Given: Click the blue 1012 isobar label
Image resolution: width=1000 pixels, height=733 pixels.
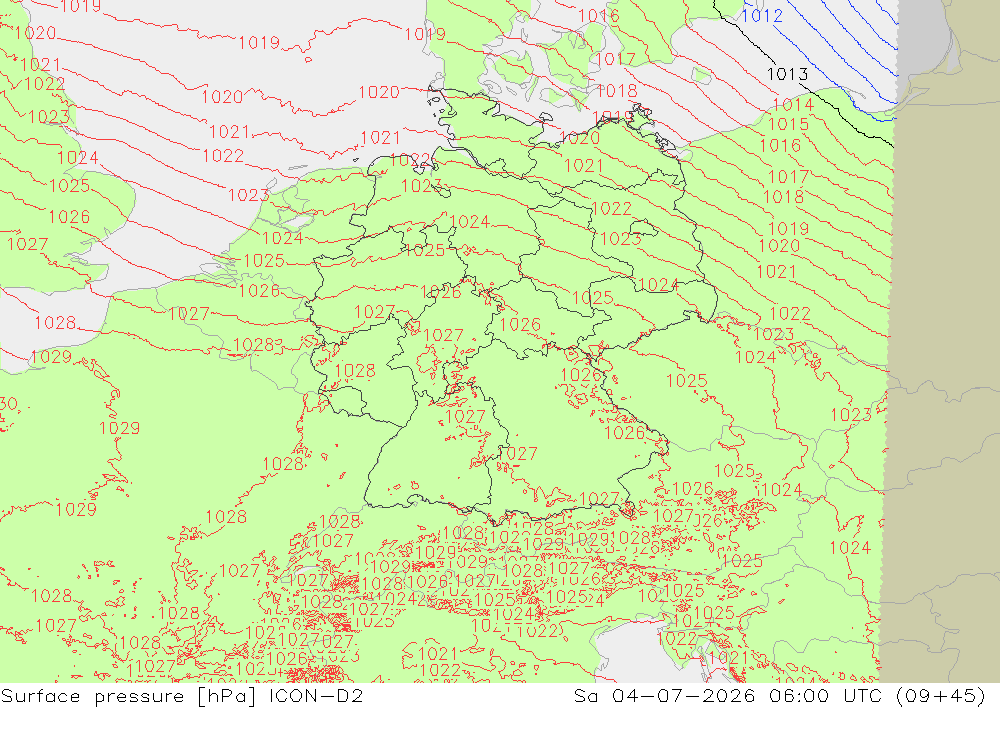Looking at the screenshot, I should click(x=762, y=16).
